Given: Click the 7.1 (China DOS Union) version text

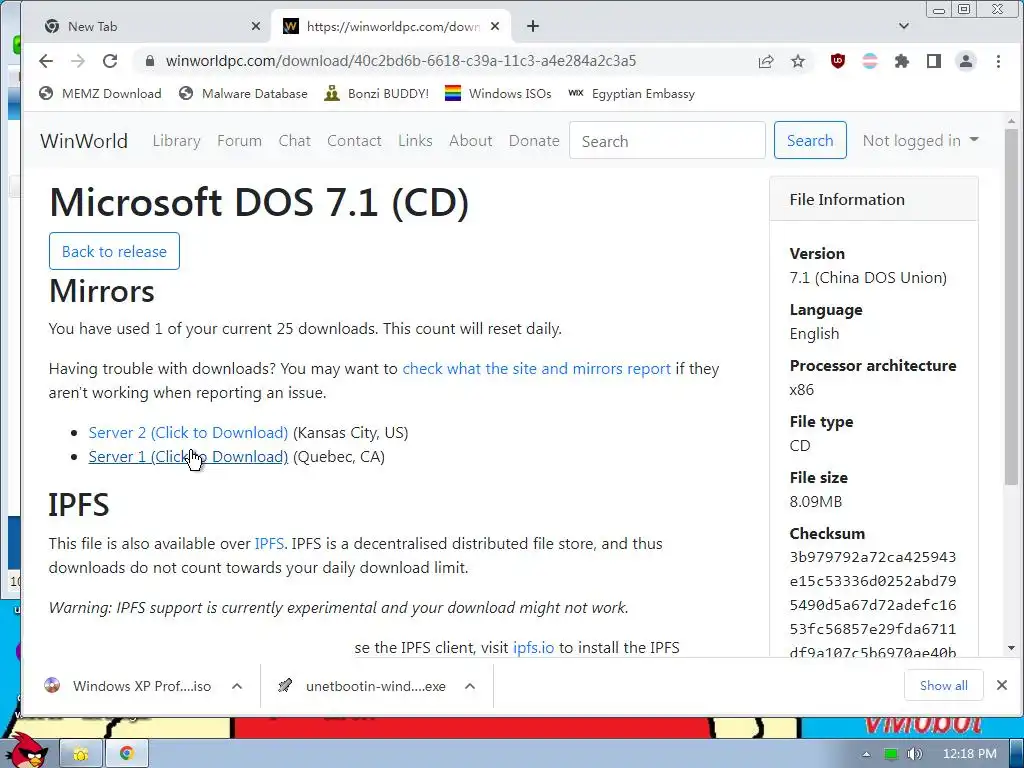Looking at the screenshot, I should tap(868, 278).
